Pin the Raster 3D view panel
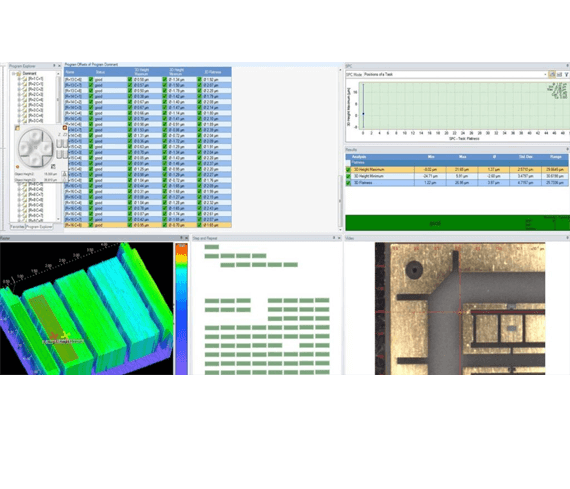Image resolution: width=570 pixels, height=489 pixels. [x=181, y=238]
